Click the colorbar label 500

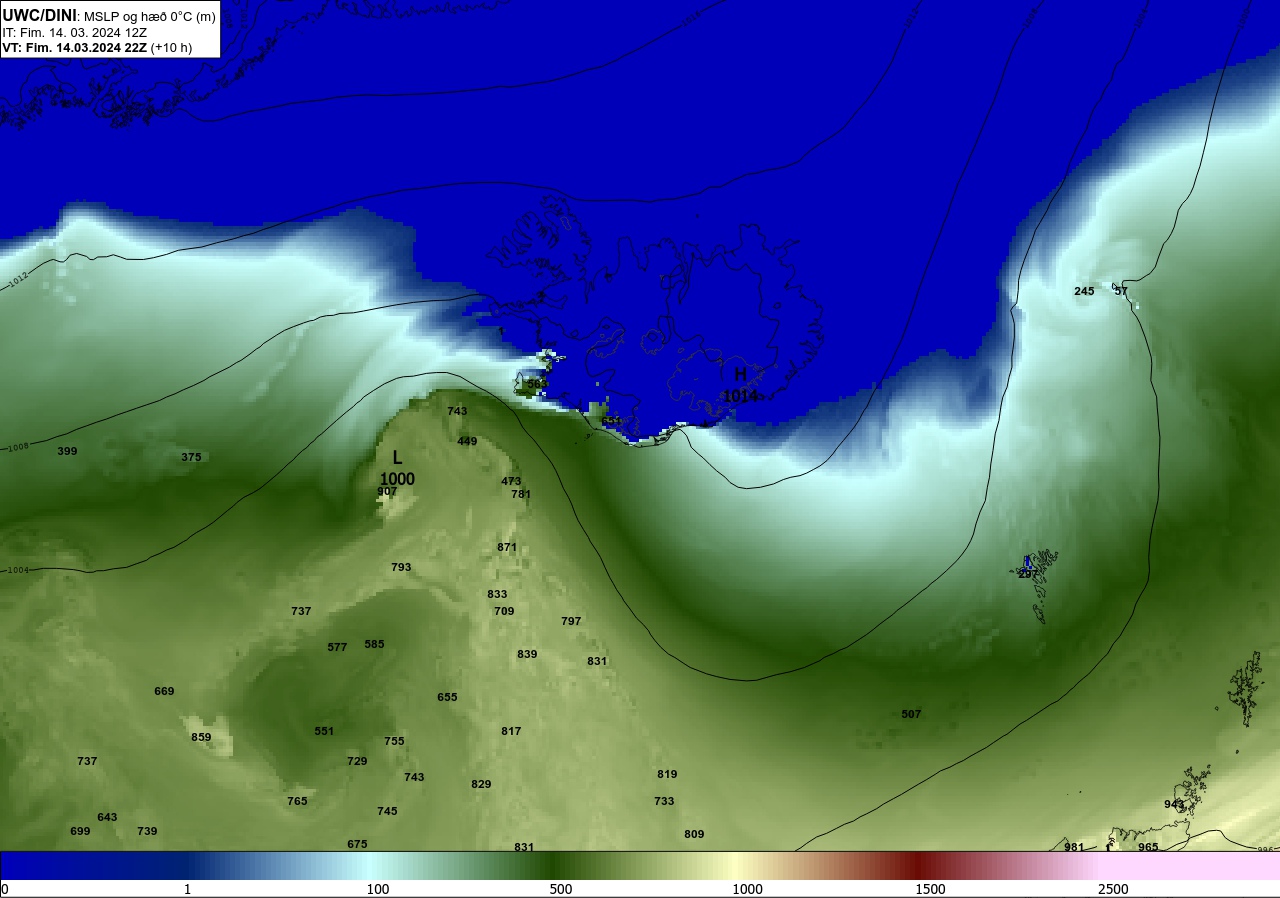pyautogui.click(x=560, y=889)
